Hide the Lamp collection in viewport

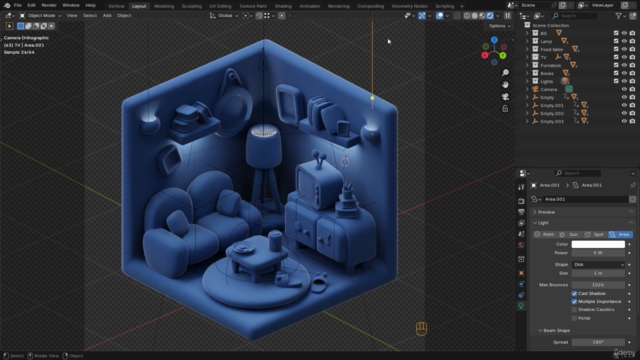pos(624,41)
